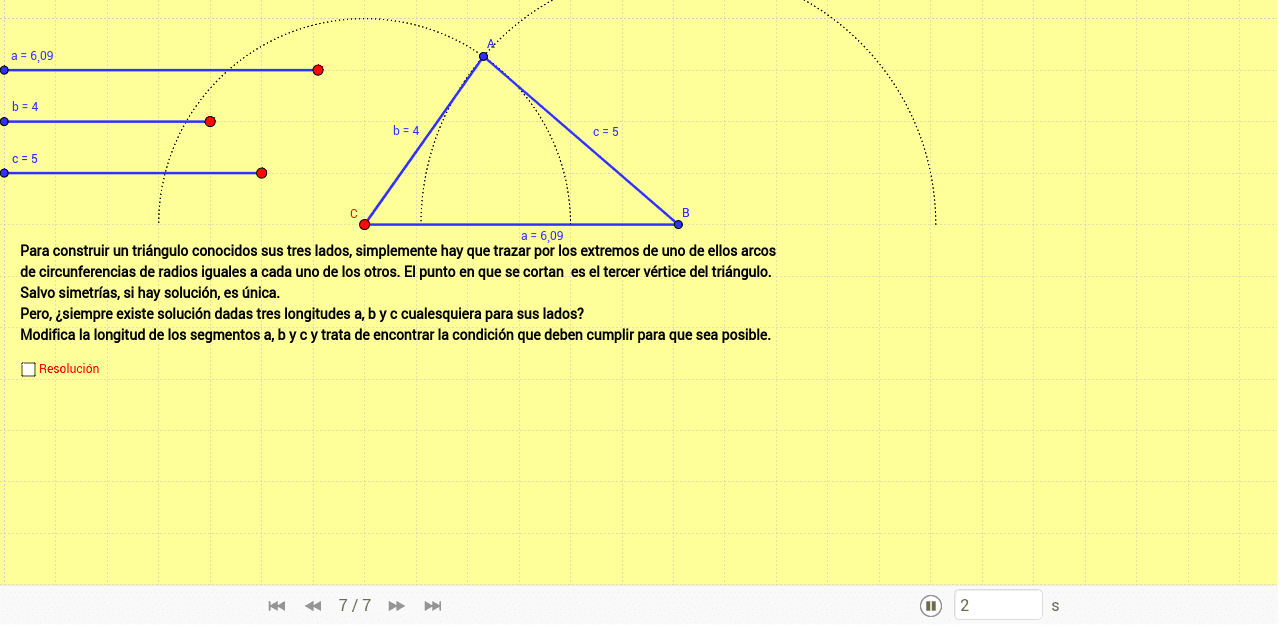Select the red endpoint of segment c
This screenshot has height=625, width=1279.
(262, 173)
